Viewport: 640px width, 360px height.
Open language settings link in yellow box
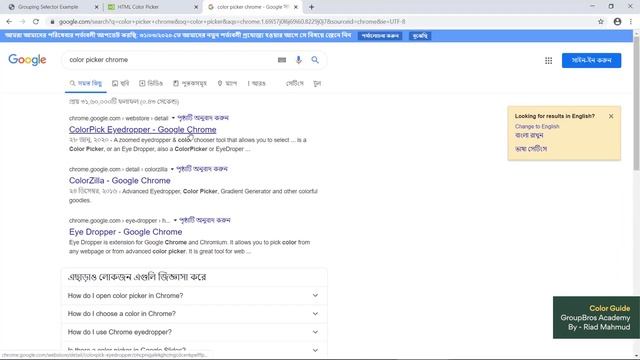click(531, 149)
